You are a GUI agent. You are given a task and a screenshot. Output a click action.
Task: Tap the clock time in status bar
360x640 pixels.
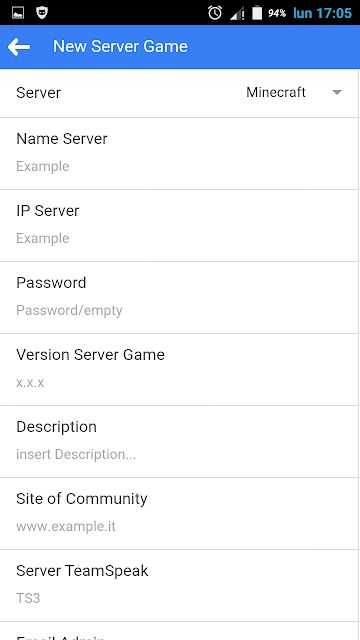pos(322,13)
